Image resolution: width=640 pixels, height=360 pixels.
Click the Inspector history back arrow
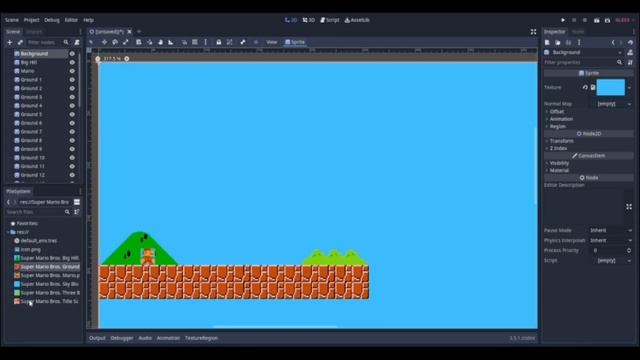pos(613,42)
